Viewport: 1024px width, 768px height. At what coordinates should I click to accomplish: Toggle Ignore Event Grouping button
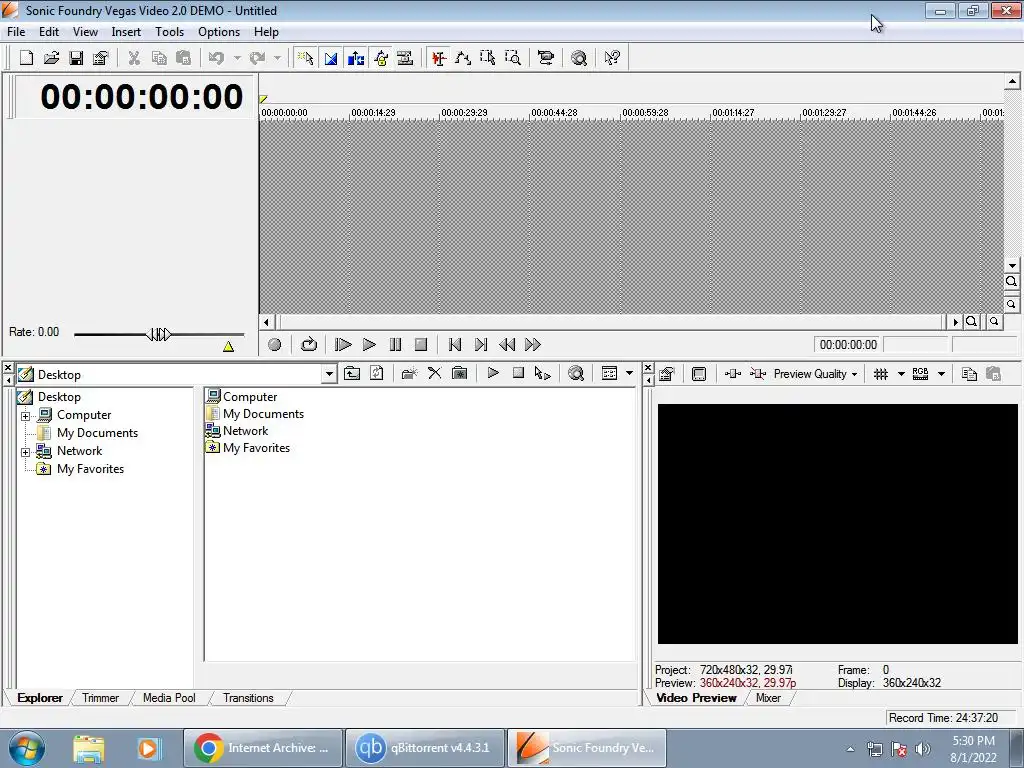coord(406,58)
